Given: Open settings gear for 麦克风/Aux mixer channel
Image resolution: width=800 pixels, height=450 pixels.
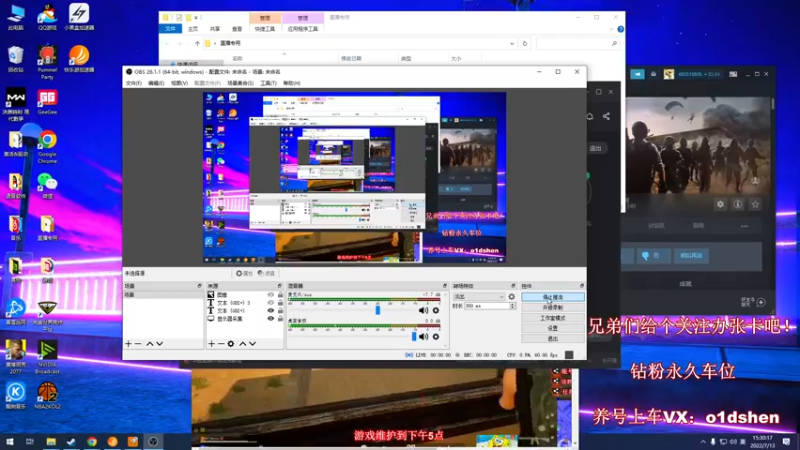Looking at the screenshot, I should [436, 310].
